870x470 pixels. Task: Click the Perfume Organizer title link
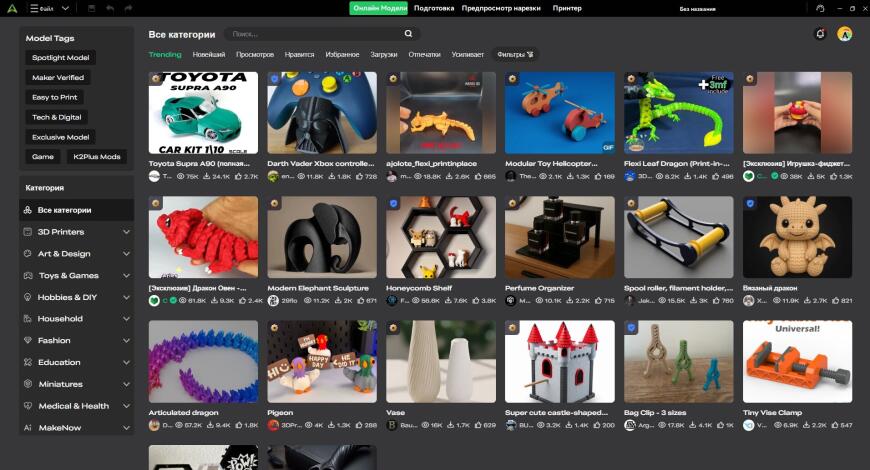pyautogui.click(x=539, y=288)
